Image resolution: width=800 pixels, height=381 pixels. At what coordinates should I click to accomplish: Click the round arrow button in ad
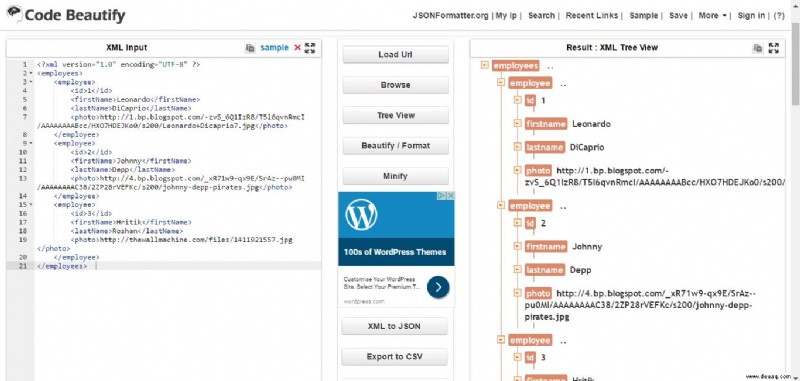tap(438, 287)
